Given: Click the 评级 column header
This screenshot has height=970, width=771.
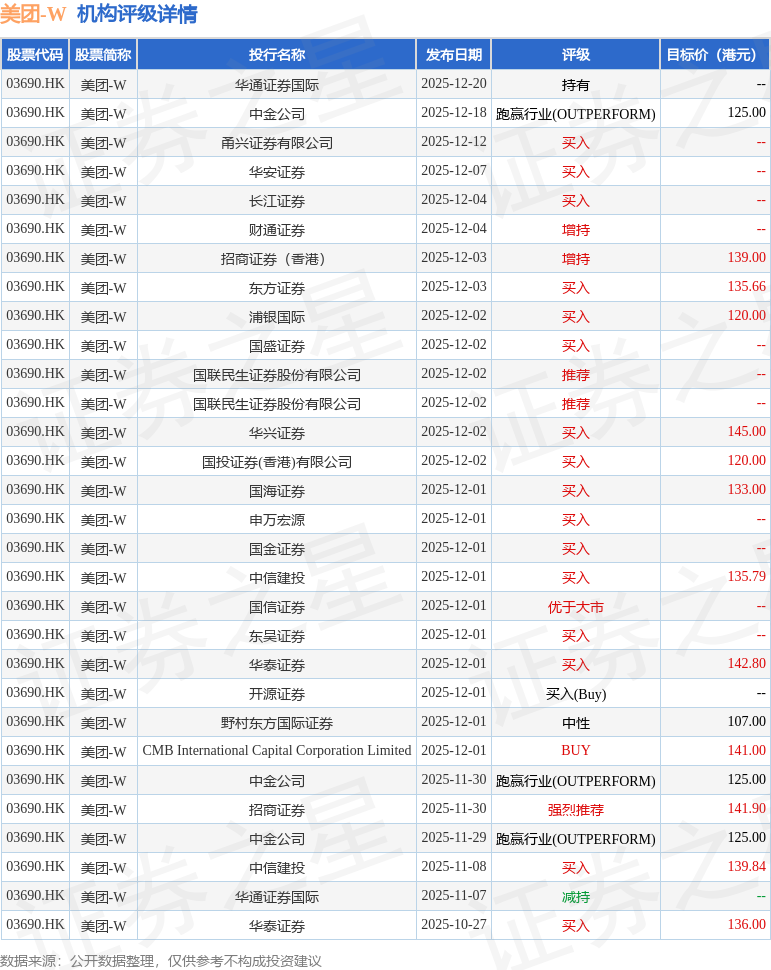Looking at the screenshot, I should (x=575, y=54).
